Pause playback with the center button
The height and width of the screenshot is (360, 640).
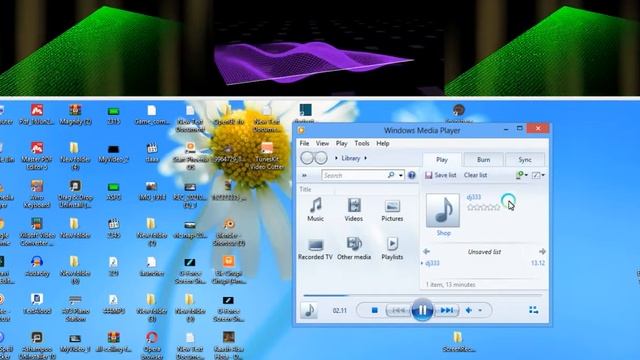[x=422, y=310]
